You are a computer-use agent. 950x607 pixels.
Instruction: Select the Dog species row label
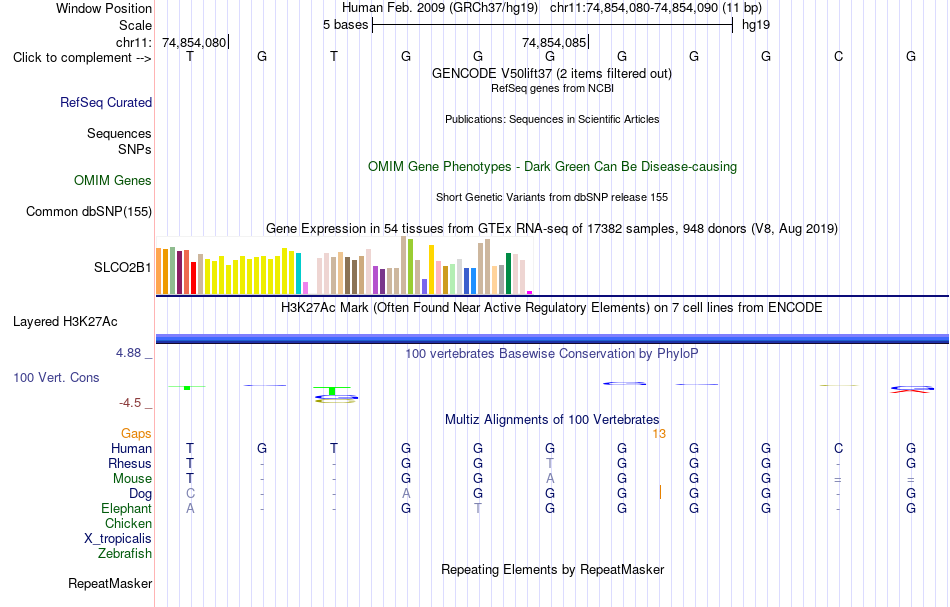(x=141, y=494)
